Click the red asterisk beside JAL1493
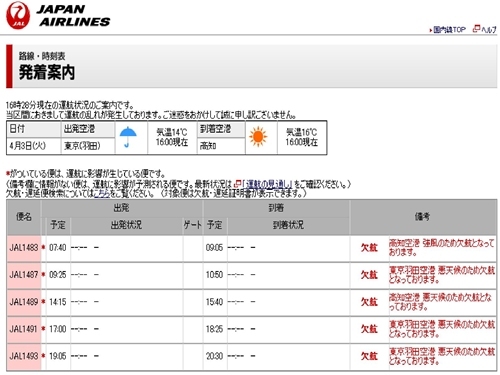The height and width of the screenshot is (375, 500). (x=43, y=356)
